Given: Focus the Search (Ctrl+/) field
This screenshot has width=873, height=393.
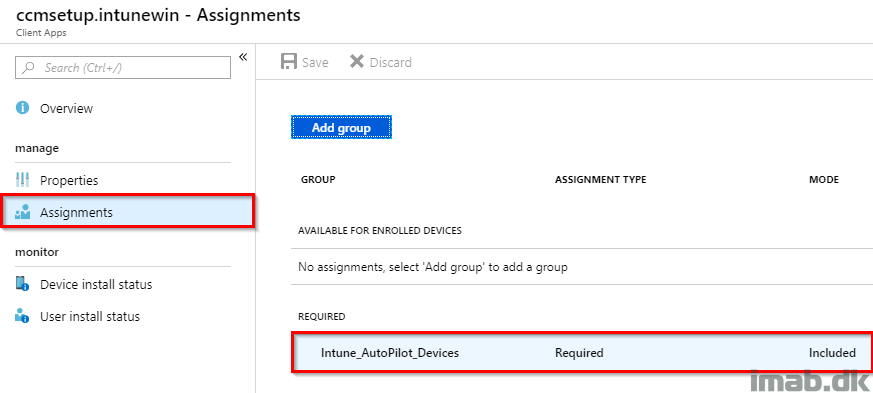Looking at the screenshot, I should 122,67.
